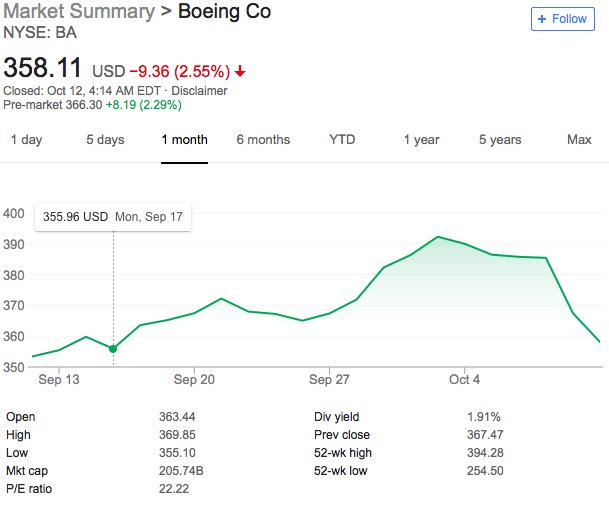Open the Disclaimer link
Viewport: 609px width, 509px height.
tap(199, 91)
